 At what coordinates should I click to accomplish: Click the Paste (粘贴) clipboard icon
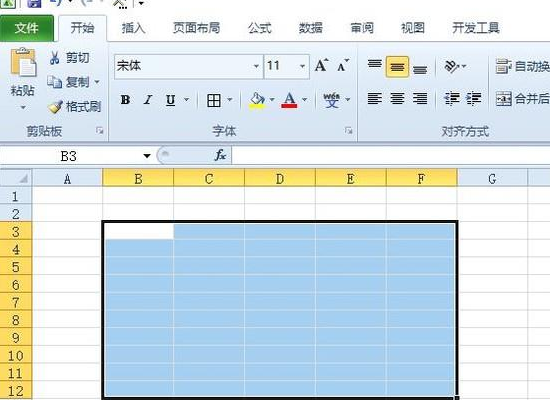(23, 62)
